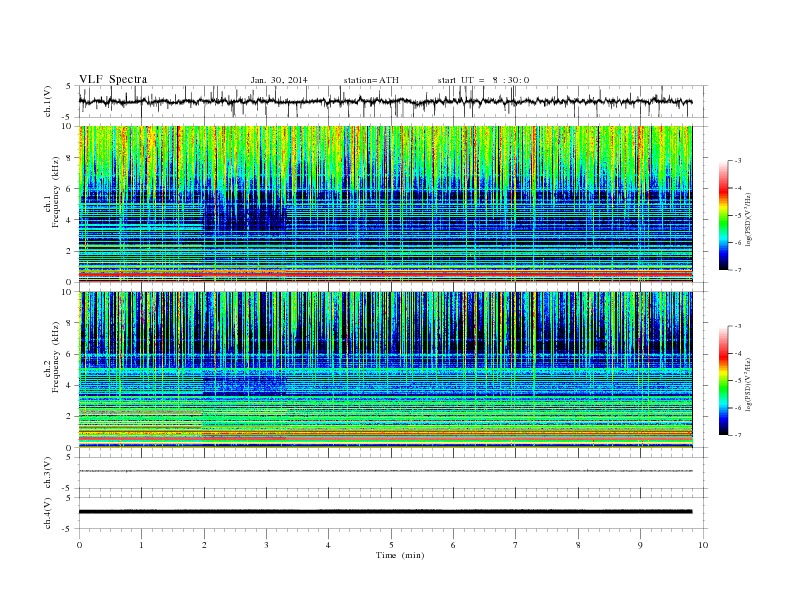The width and height of the screenshot is (792, 612).
Task: Click the ch.1 spectrogram color scale bar
Action: [724, 216]
